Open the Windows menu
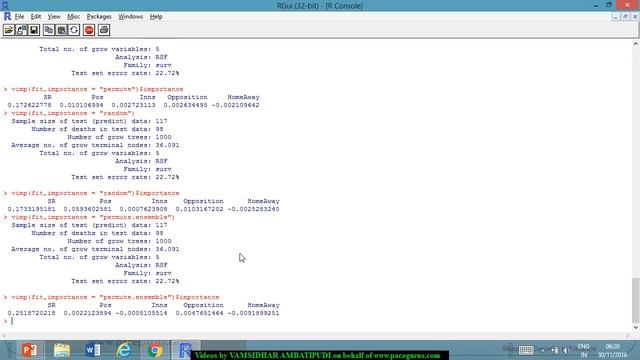Screen dimensions: 640x360 [x=131, y=17]
